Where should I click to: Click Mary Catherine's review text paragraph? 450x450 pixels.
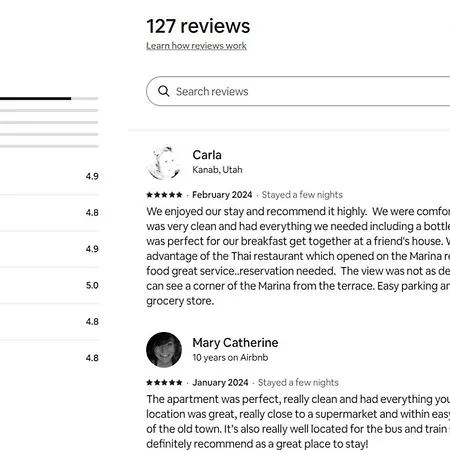pos(298,421)
